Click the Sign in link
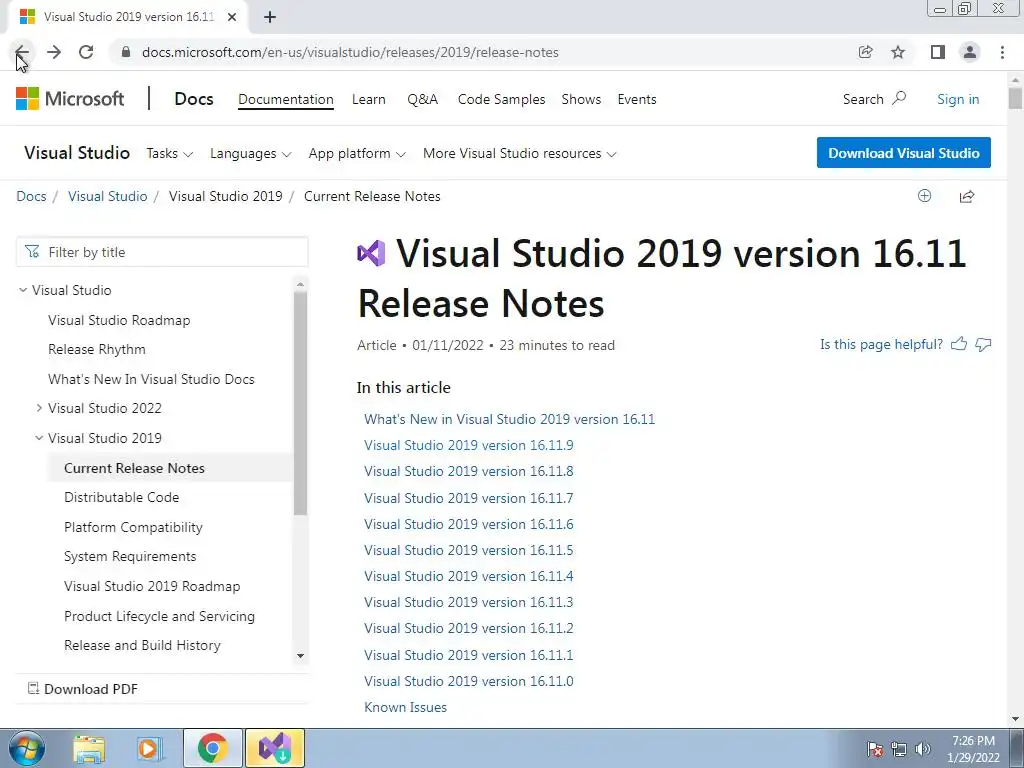The width and height of the screenshot is (1024, 768). pos(958,99)
